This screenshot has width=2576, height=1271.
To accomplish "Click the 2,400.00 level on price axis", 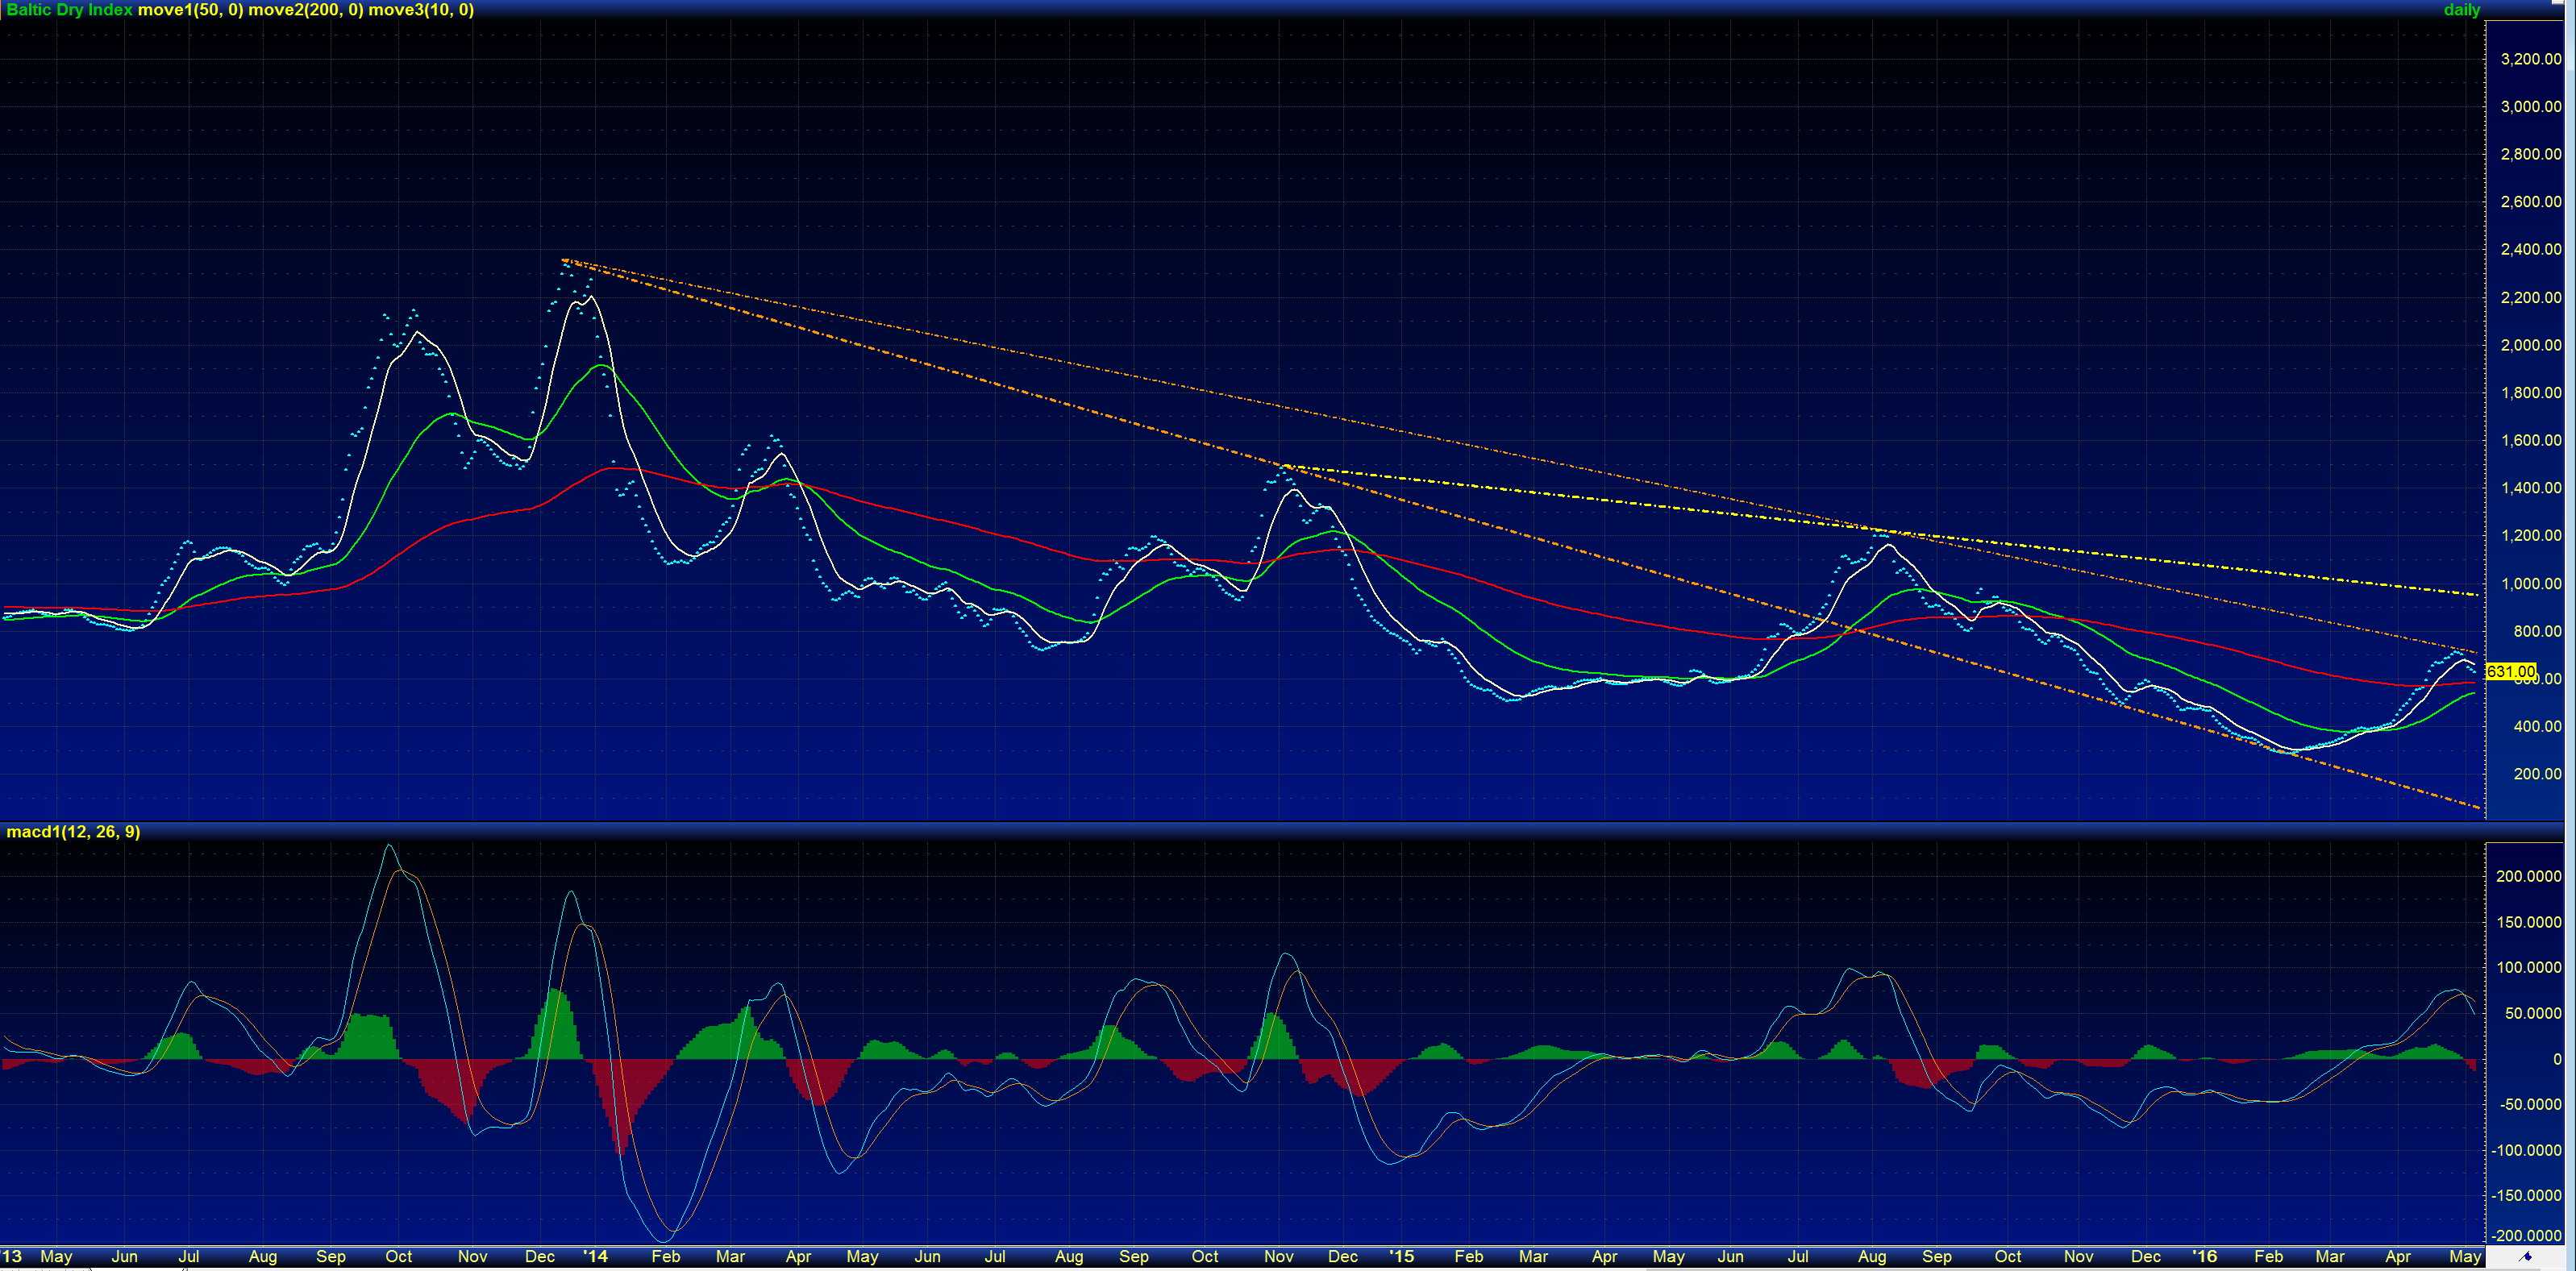I will (2530, 249).
